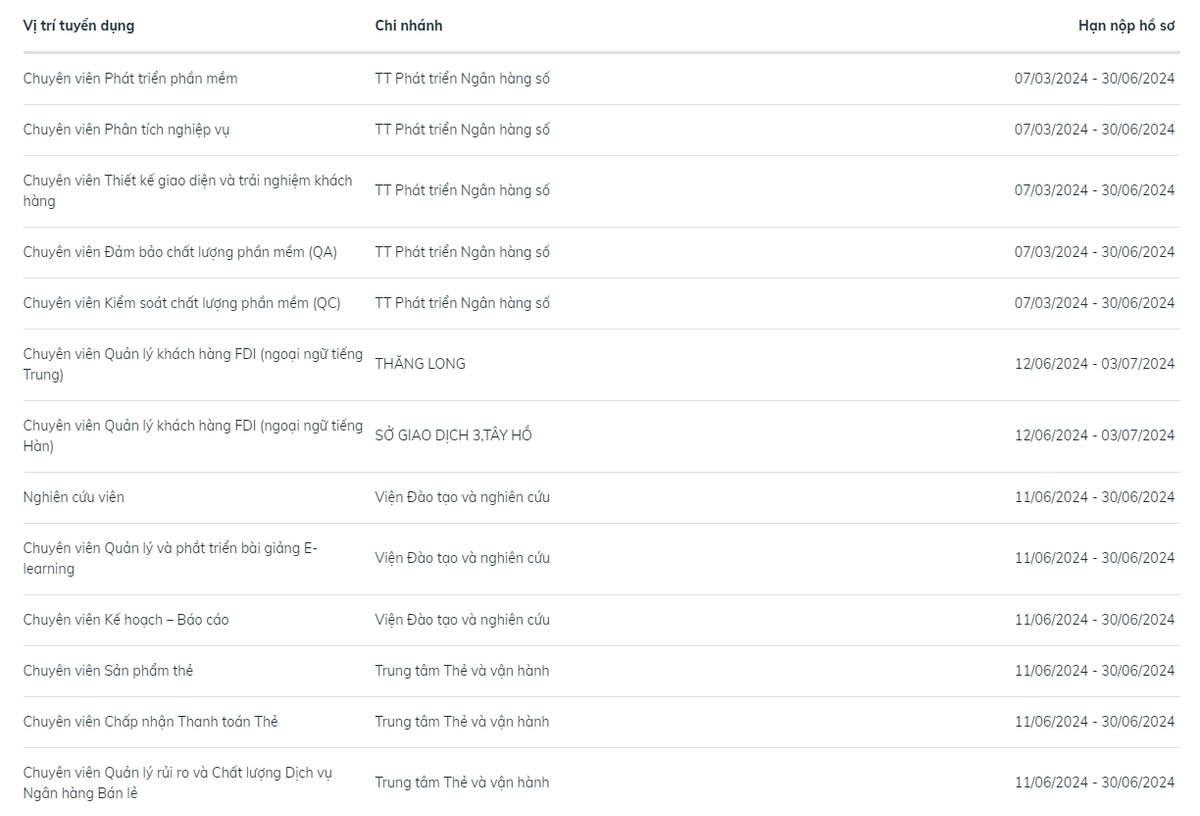Click the THĂNG LONG branch cell

tap(420, 364)
